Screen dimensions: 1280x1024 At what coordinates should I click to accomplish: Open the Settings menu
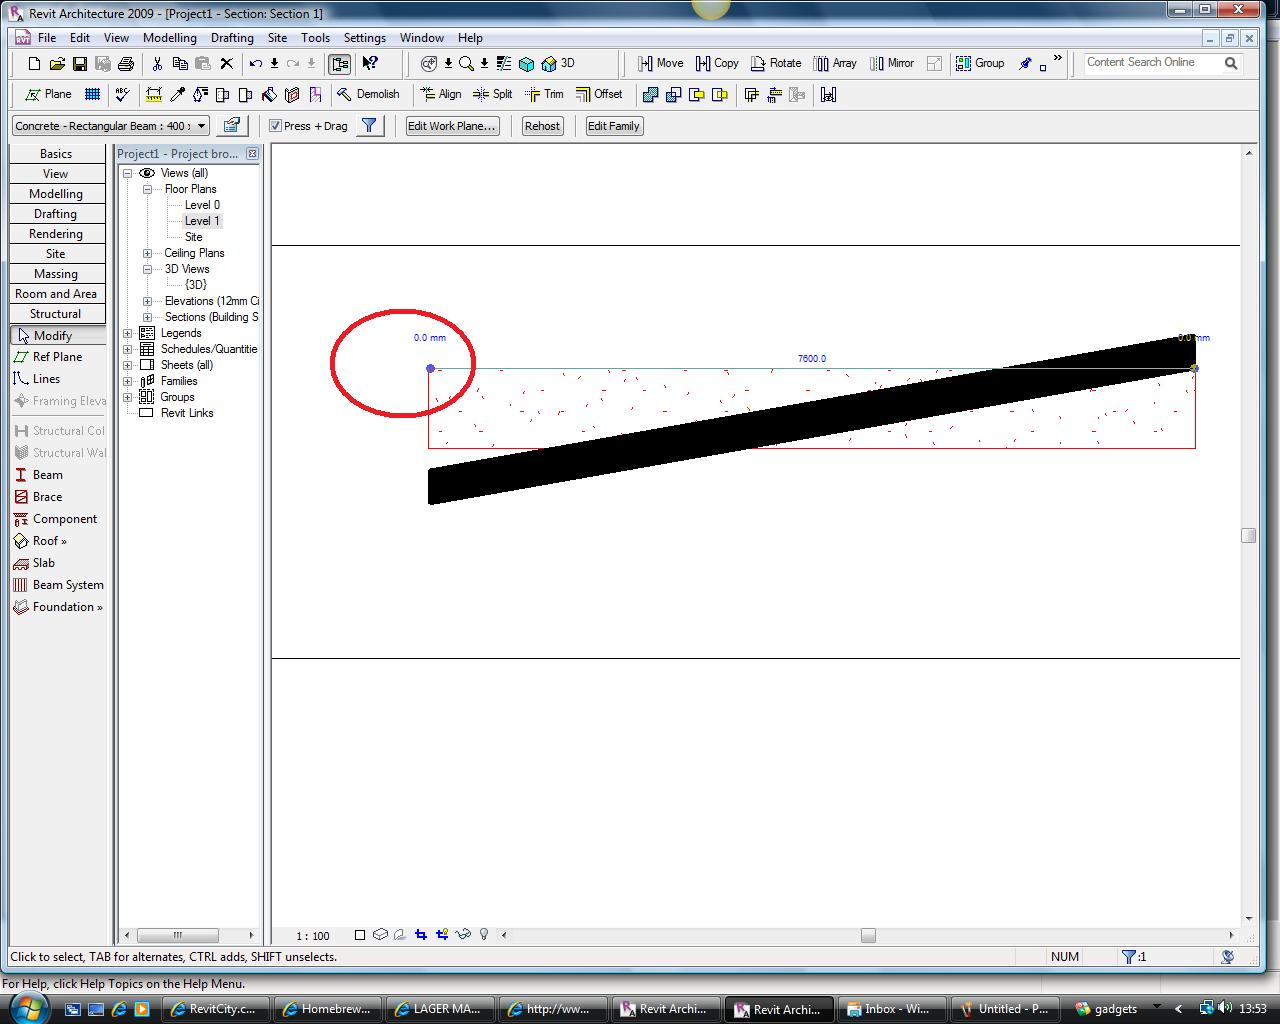coord(365,38)
